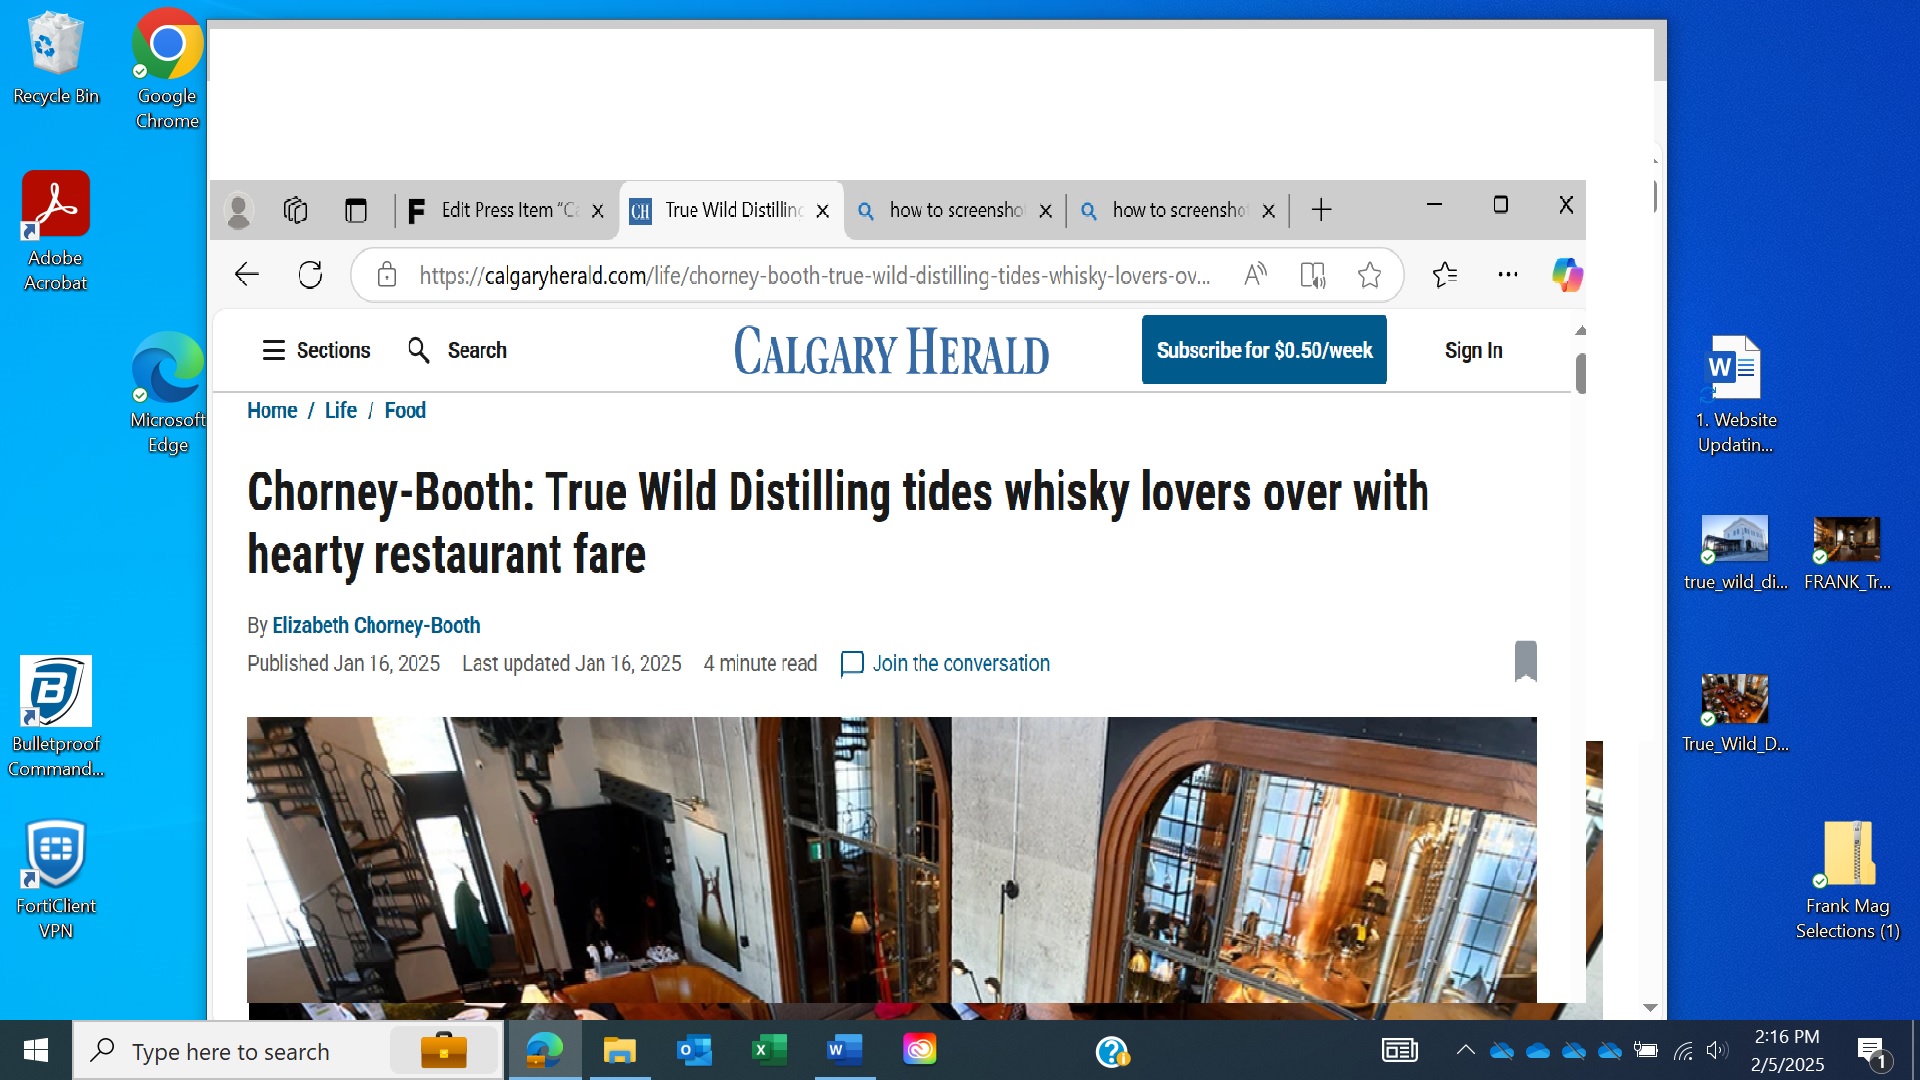Open the Sections hamburger menu
Viewport: 1920px width, 1080px height.
[x=316, y=350]
